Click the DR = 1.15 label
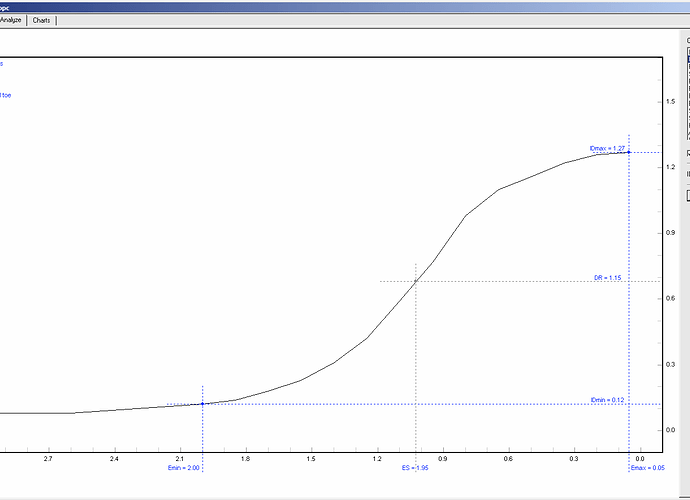The height and width of the screenshot is (500, 690). (609, 277)
